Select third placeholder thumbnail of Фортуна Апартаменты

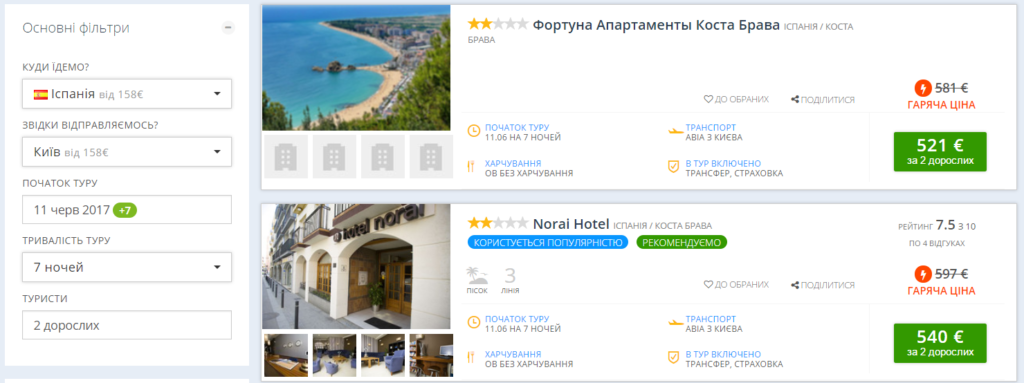click(x=383, y=157)
